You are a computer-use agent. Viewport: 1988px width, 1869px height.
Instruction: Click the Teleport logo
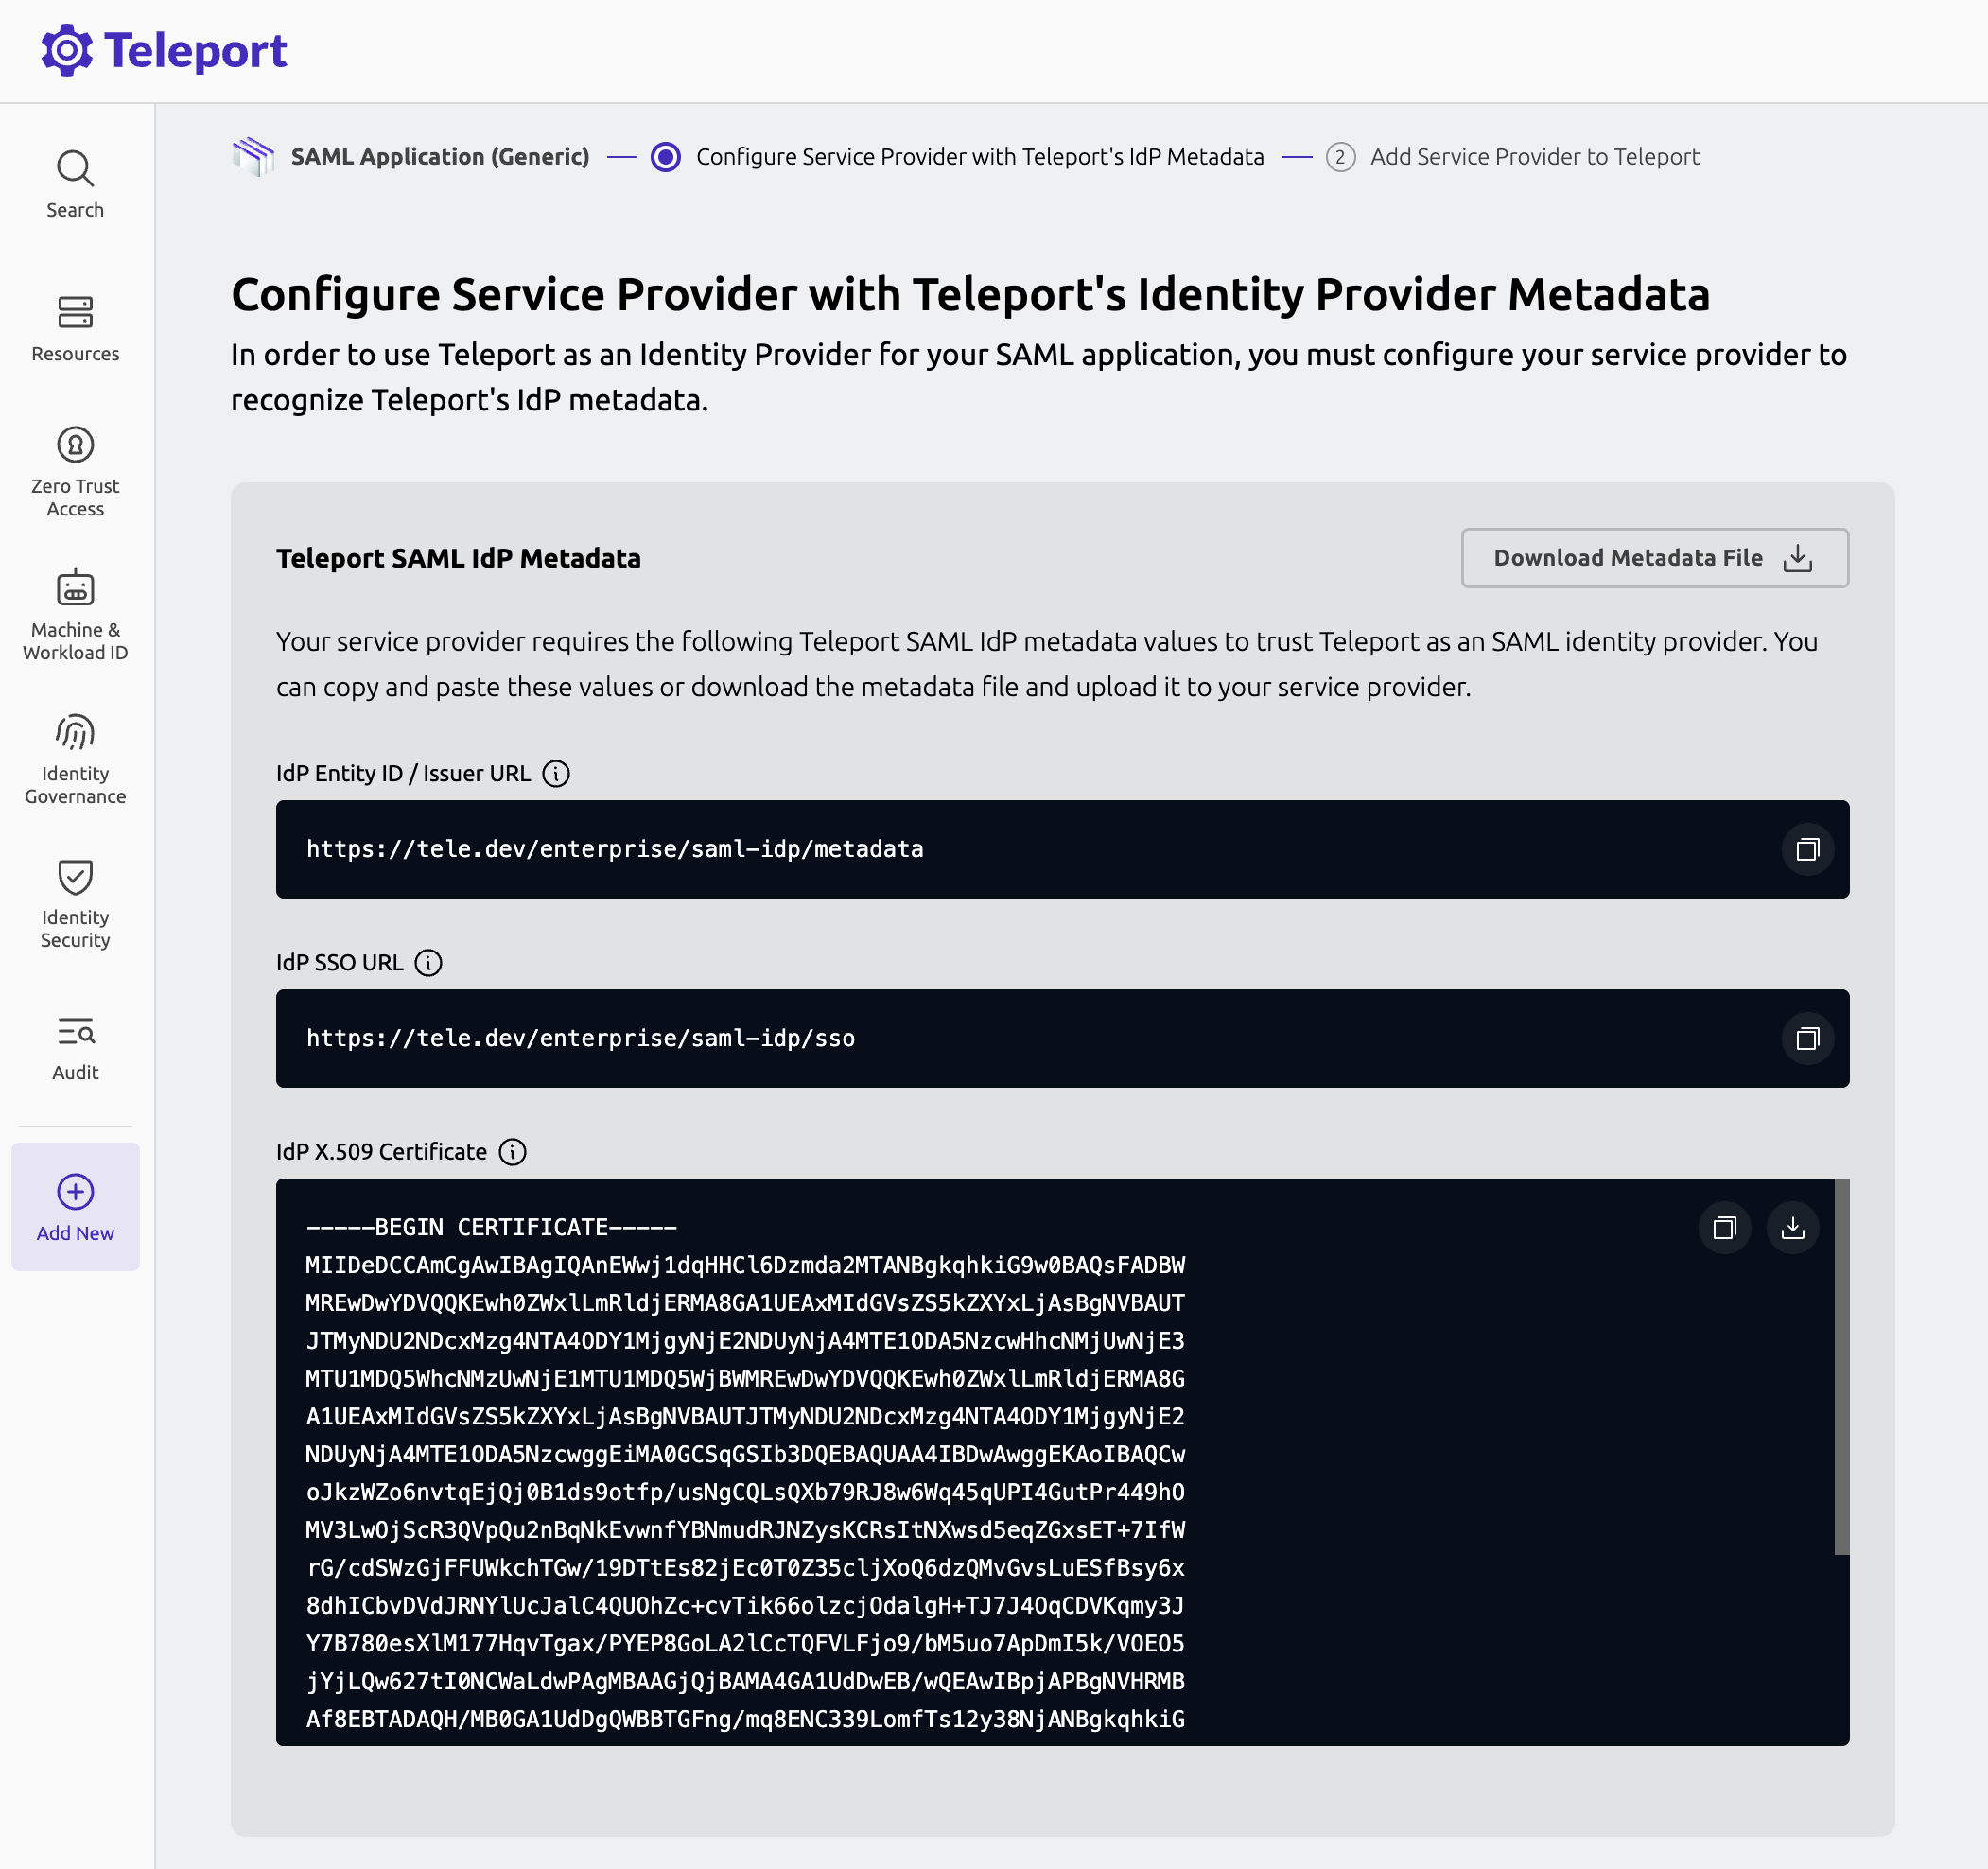(164, 50)
